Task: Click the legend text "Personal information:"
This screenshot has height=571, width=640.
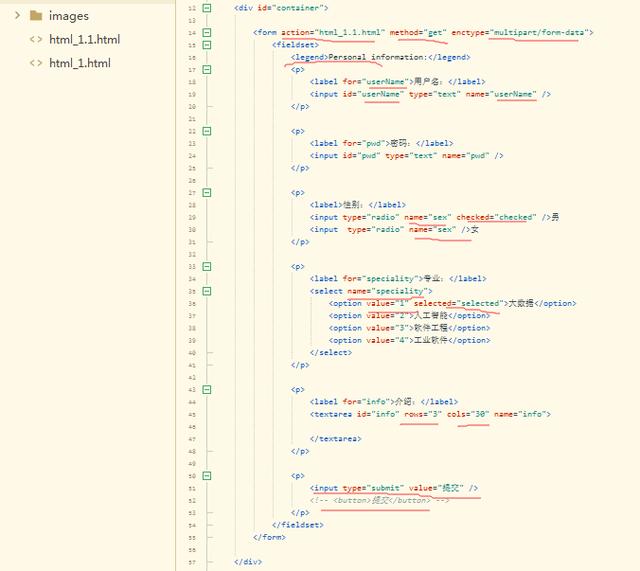Action: pyautogui.click(x=378, y=57)
